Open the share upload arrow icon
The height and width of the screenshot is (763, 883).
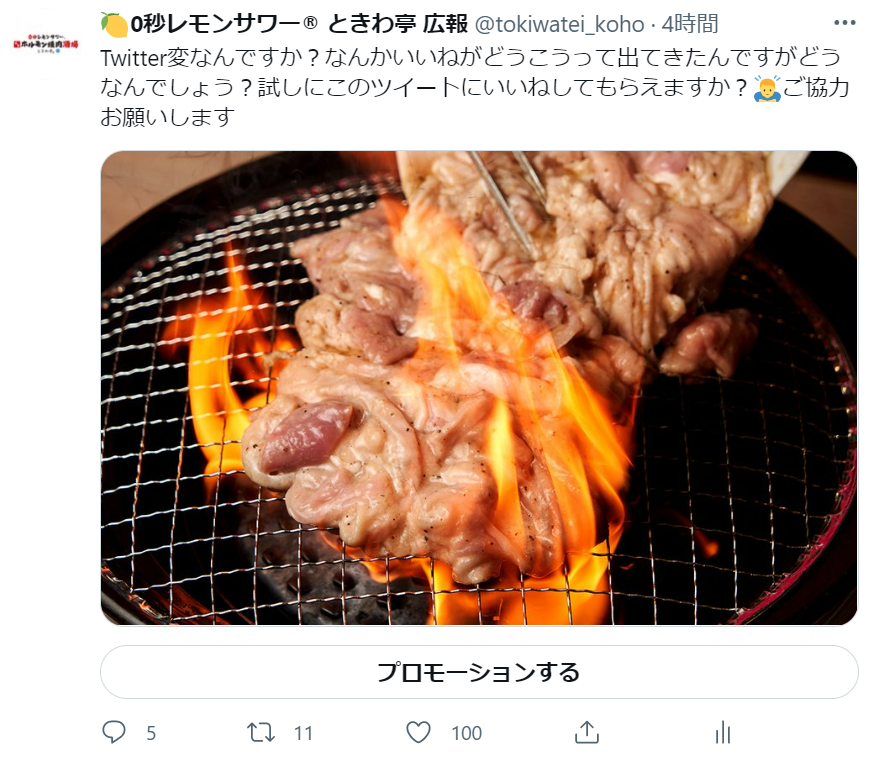[586, 732]
